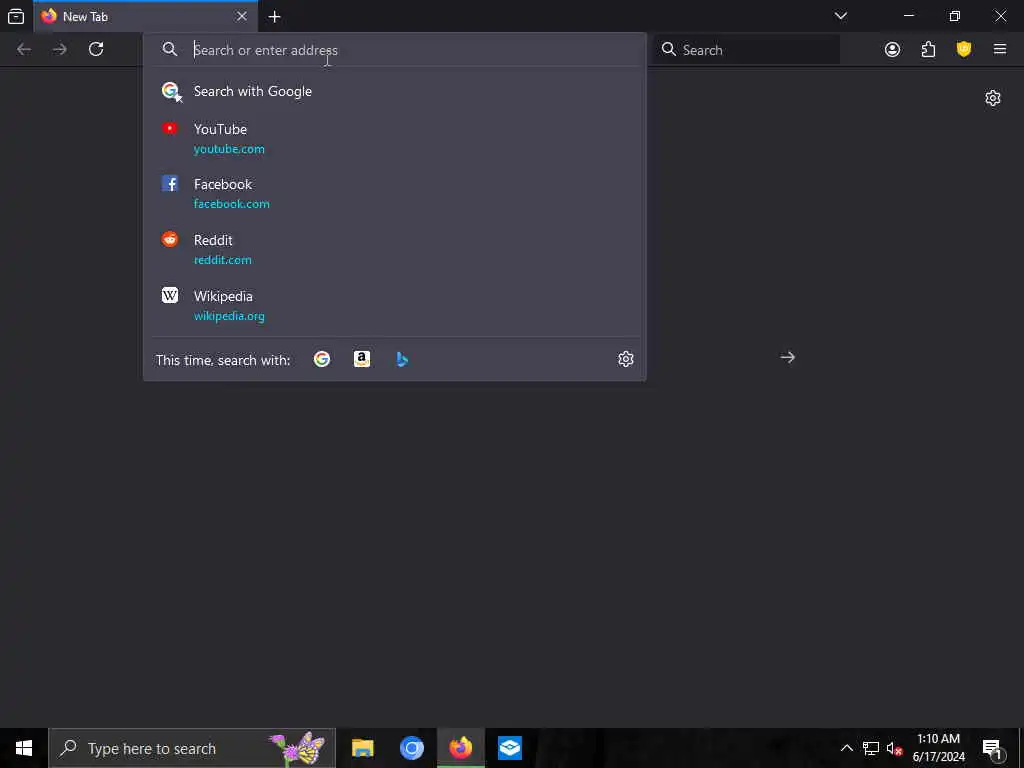Select the Reddit suggestion
Viewport: 1024px width, 768px height.
[x=394, y=249]
